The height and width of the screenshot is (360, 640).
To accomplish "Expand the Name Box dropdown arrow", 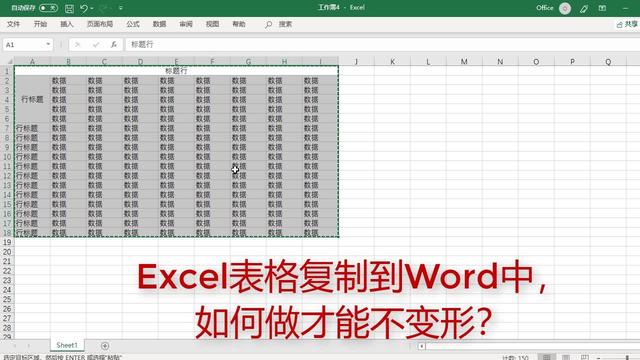I will pyautogui.click(x=48, y=44).
